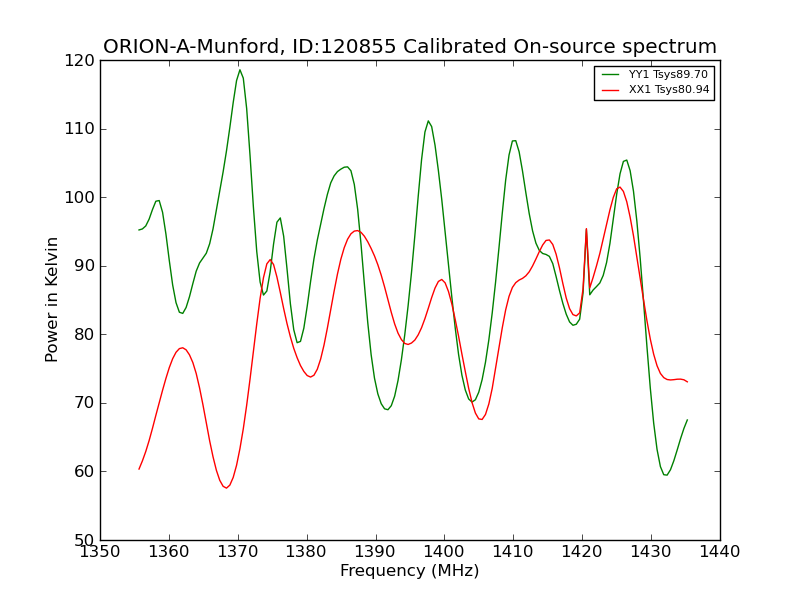Click the x-axis tick label 1440
This screenshot has width=800, height=600.
720,552
